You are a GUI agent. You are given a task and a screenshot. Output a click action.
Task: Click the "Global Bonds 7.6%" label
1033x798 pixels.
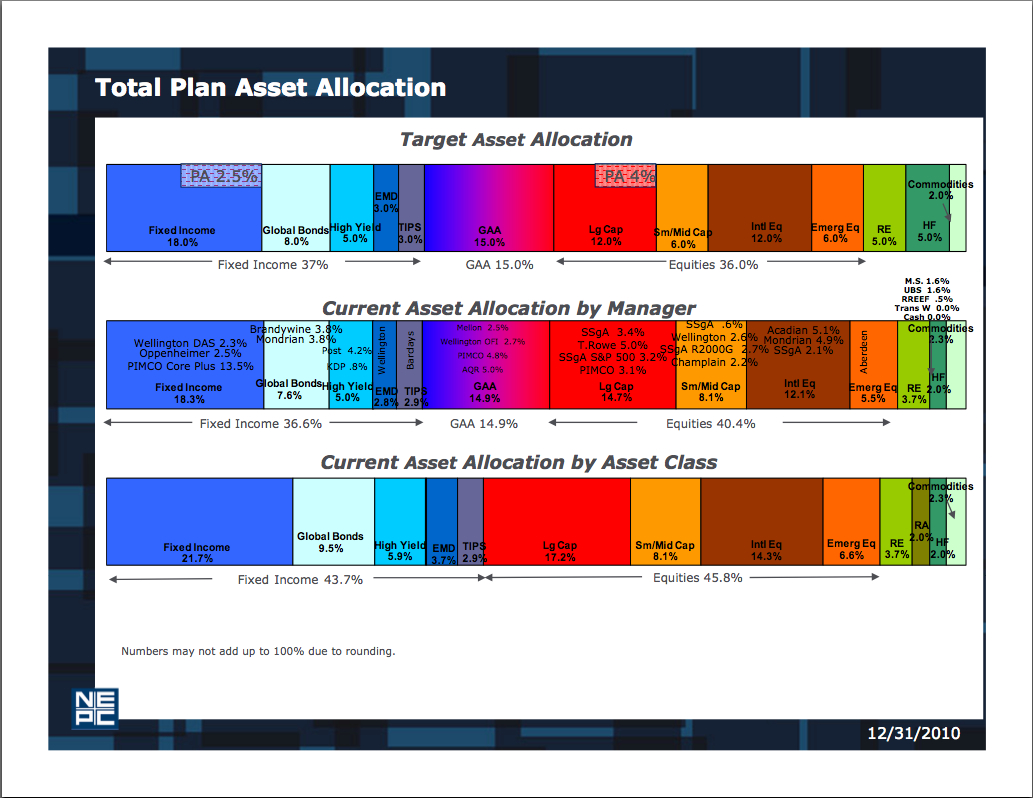[289, 389]
